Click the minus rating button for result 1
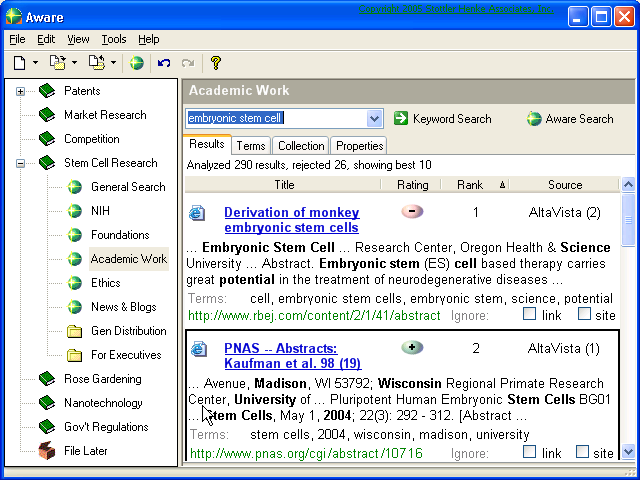Image resolution: width=640 pixels, height=480 pixels. pos(412,211)
